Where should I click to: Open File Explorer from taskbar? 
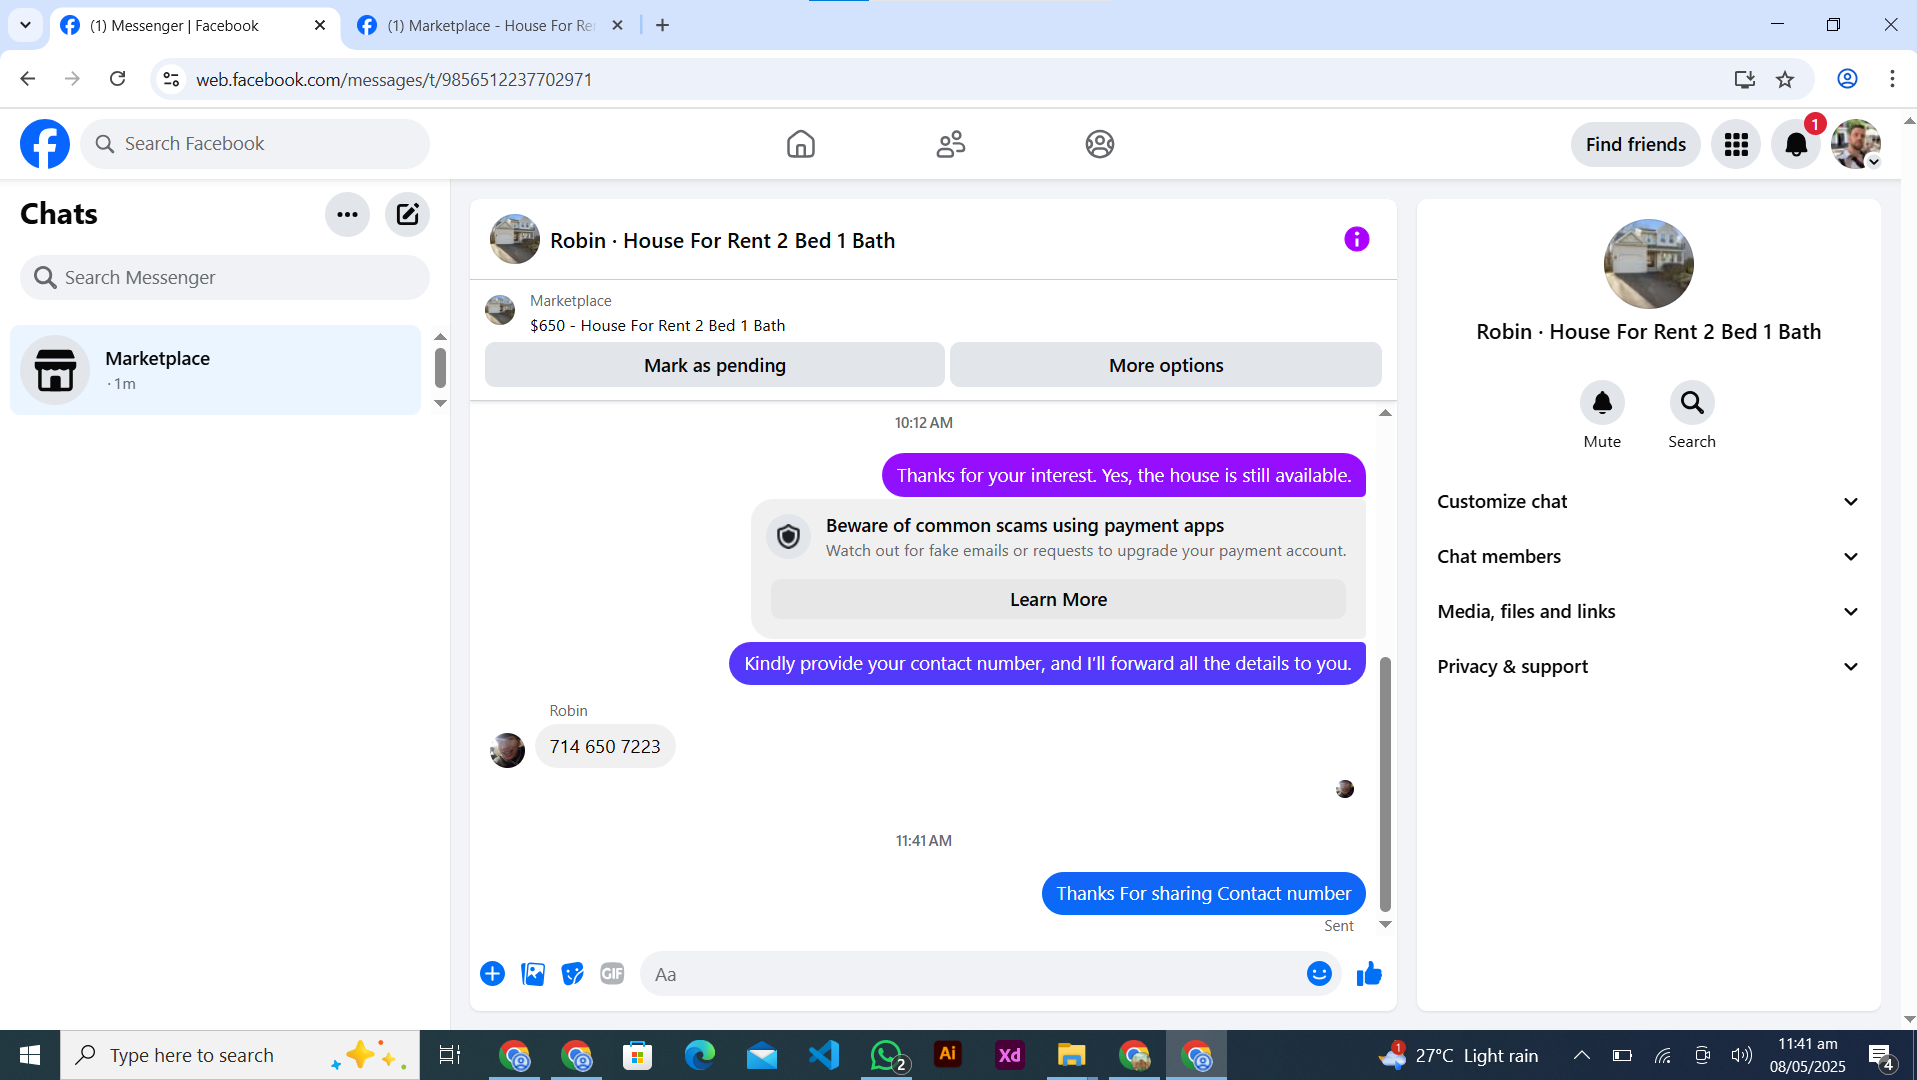(1071, 1055)
